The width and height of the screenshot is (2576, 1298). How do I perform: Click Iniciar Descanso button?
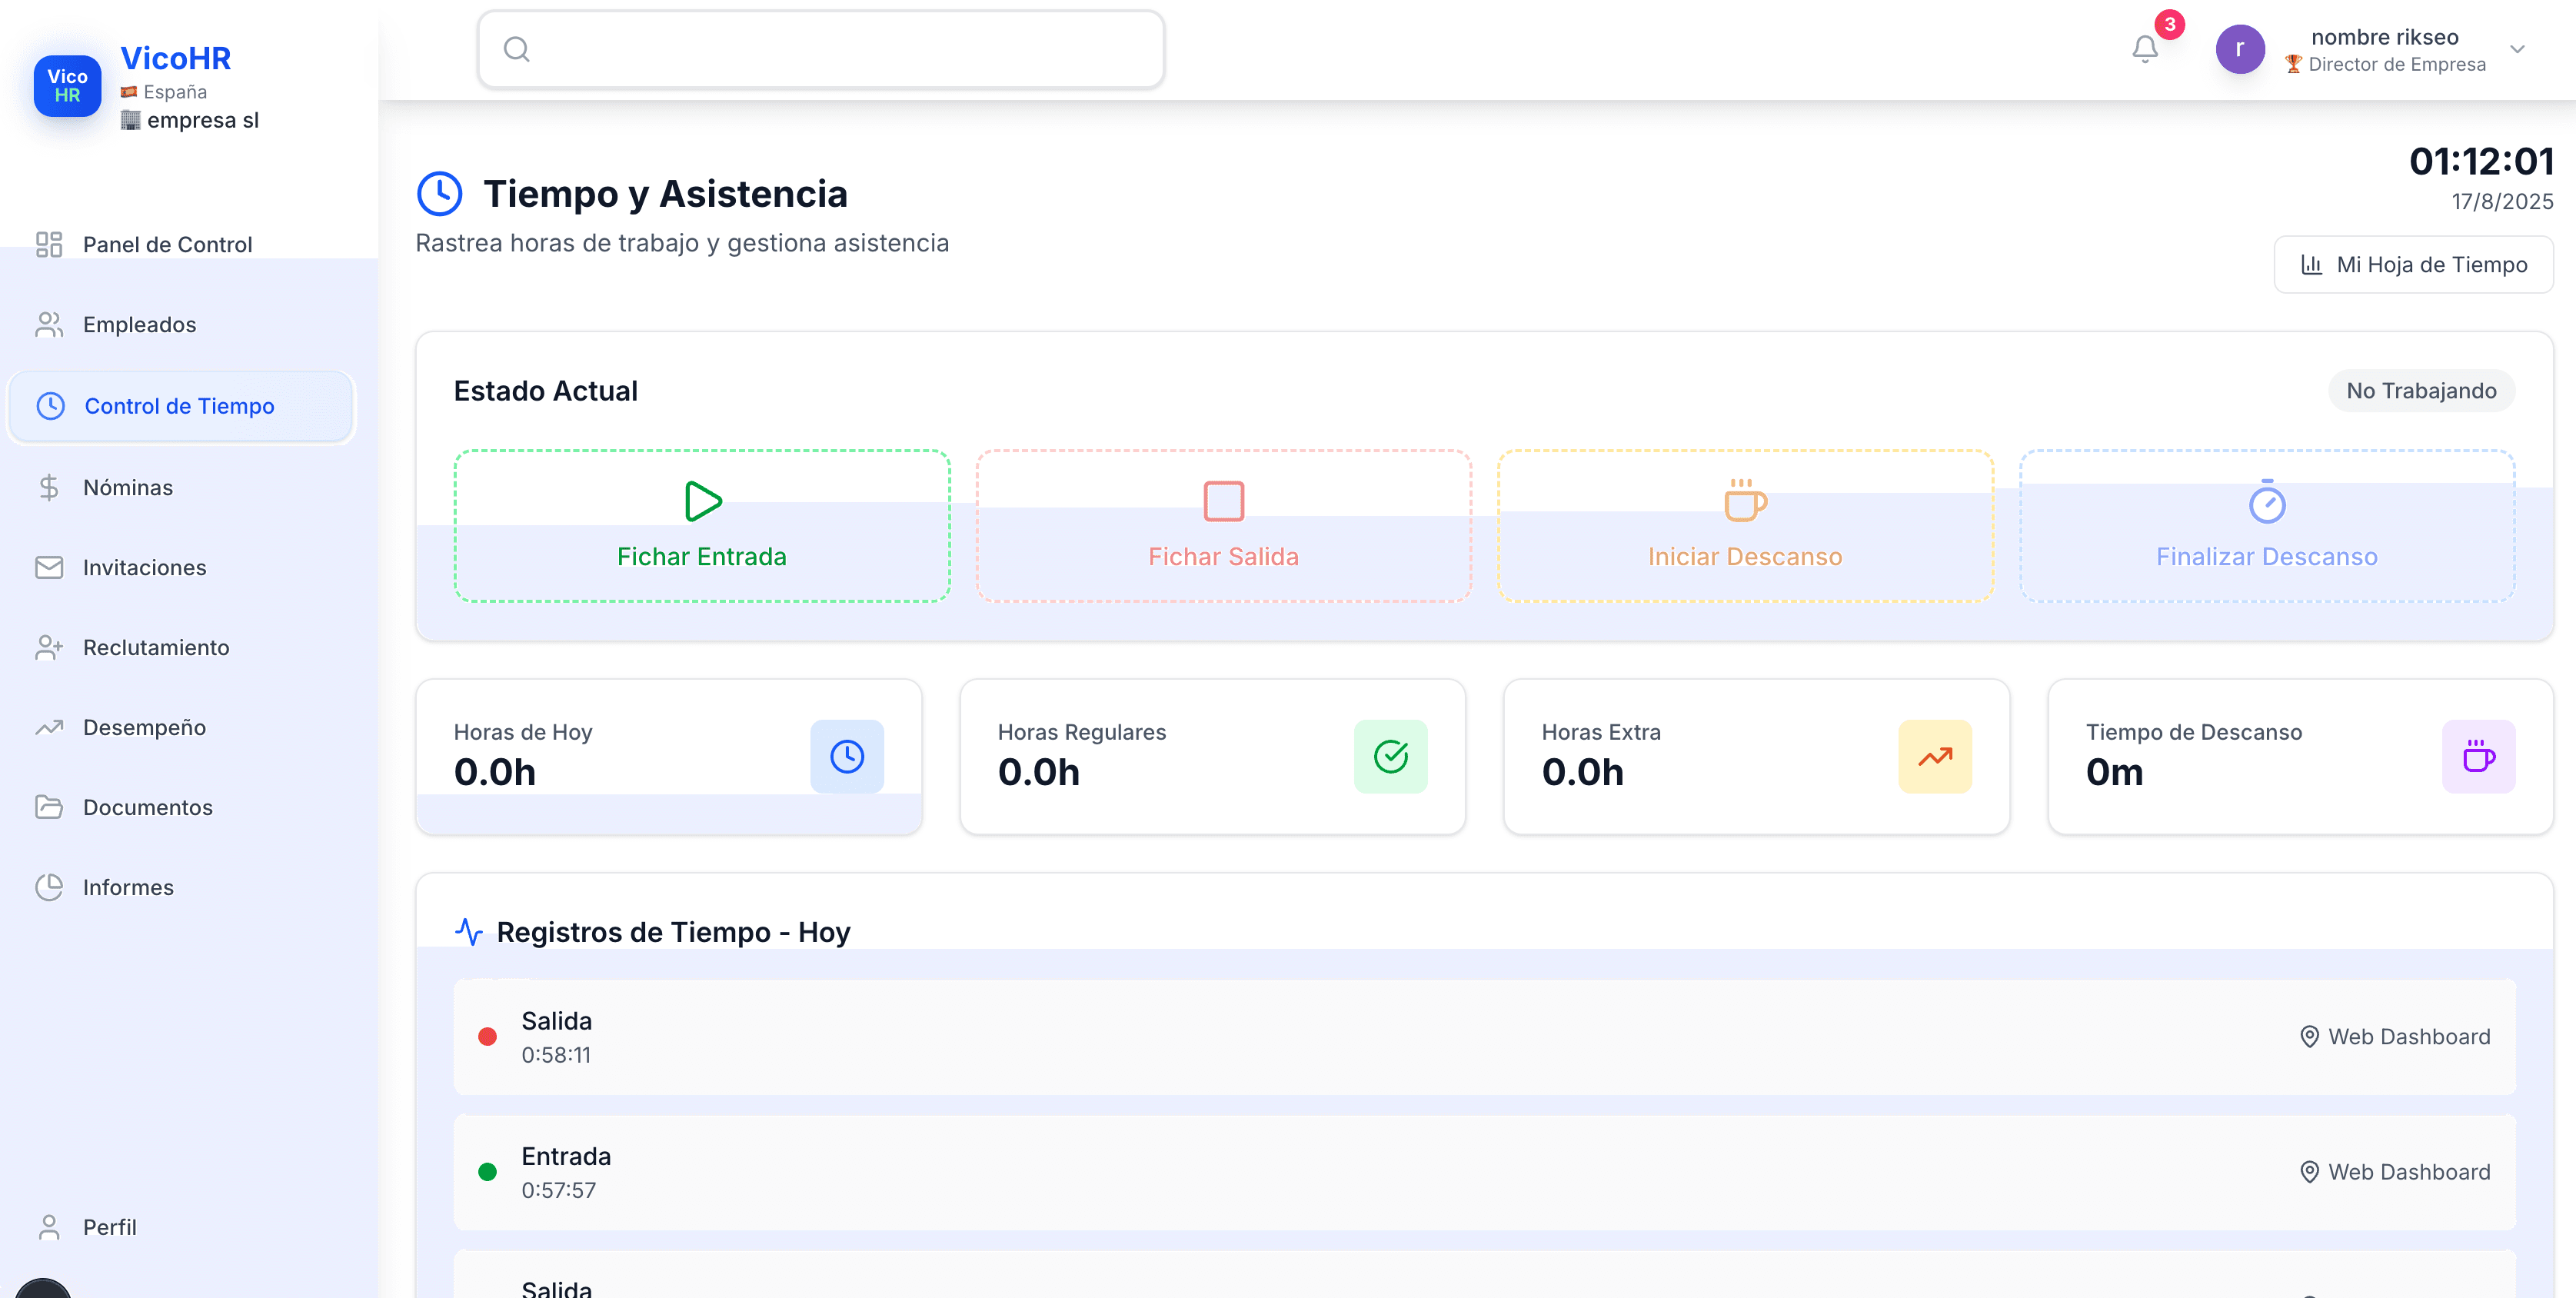pos(1746,526)
